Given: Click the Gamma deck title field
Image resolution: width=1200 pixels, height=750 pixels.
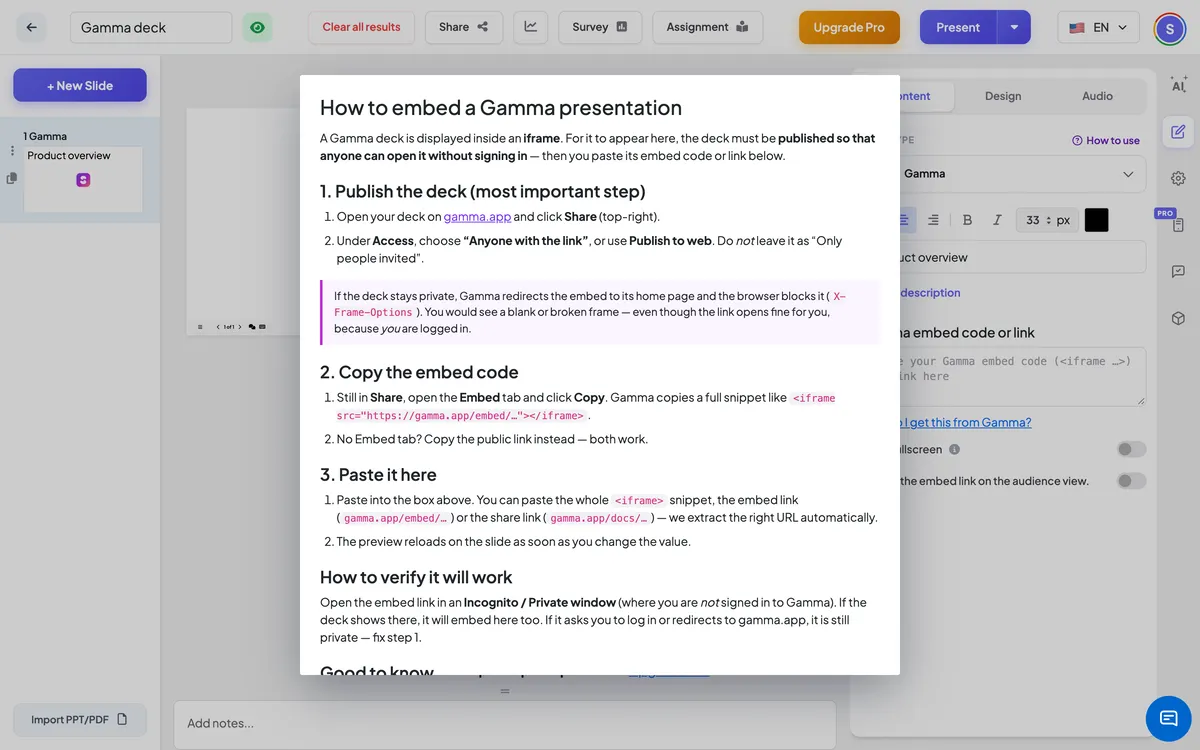Looking at the screenshot, I should [x=151, y=27].
